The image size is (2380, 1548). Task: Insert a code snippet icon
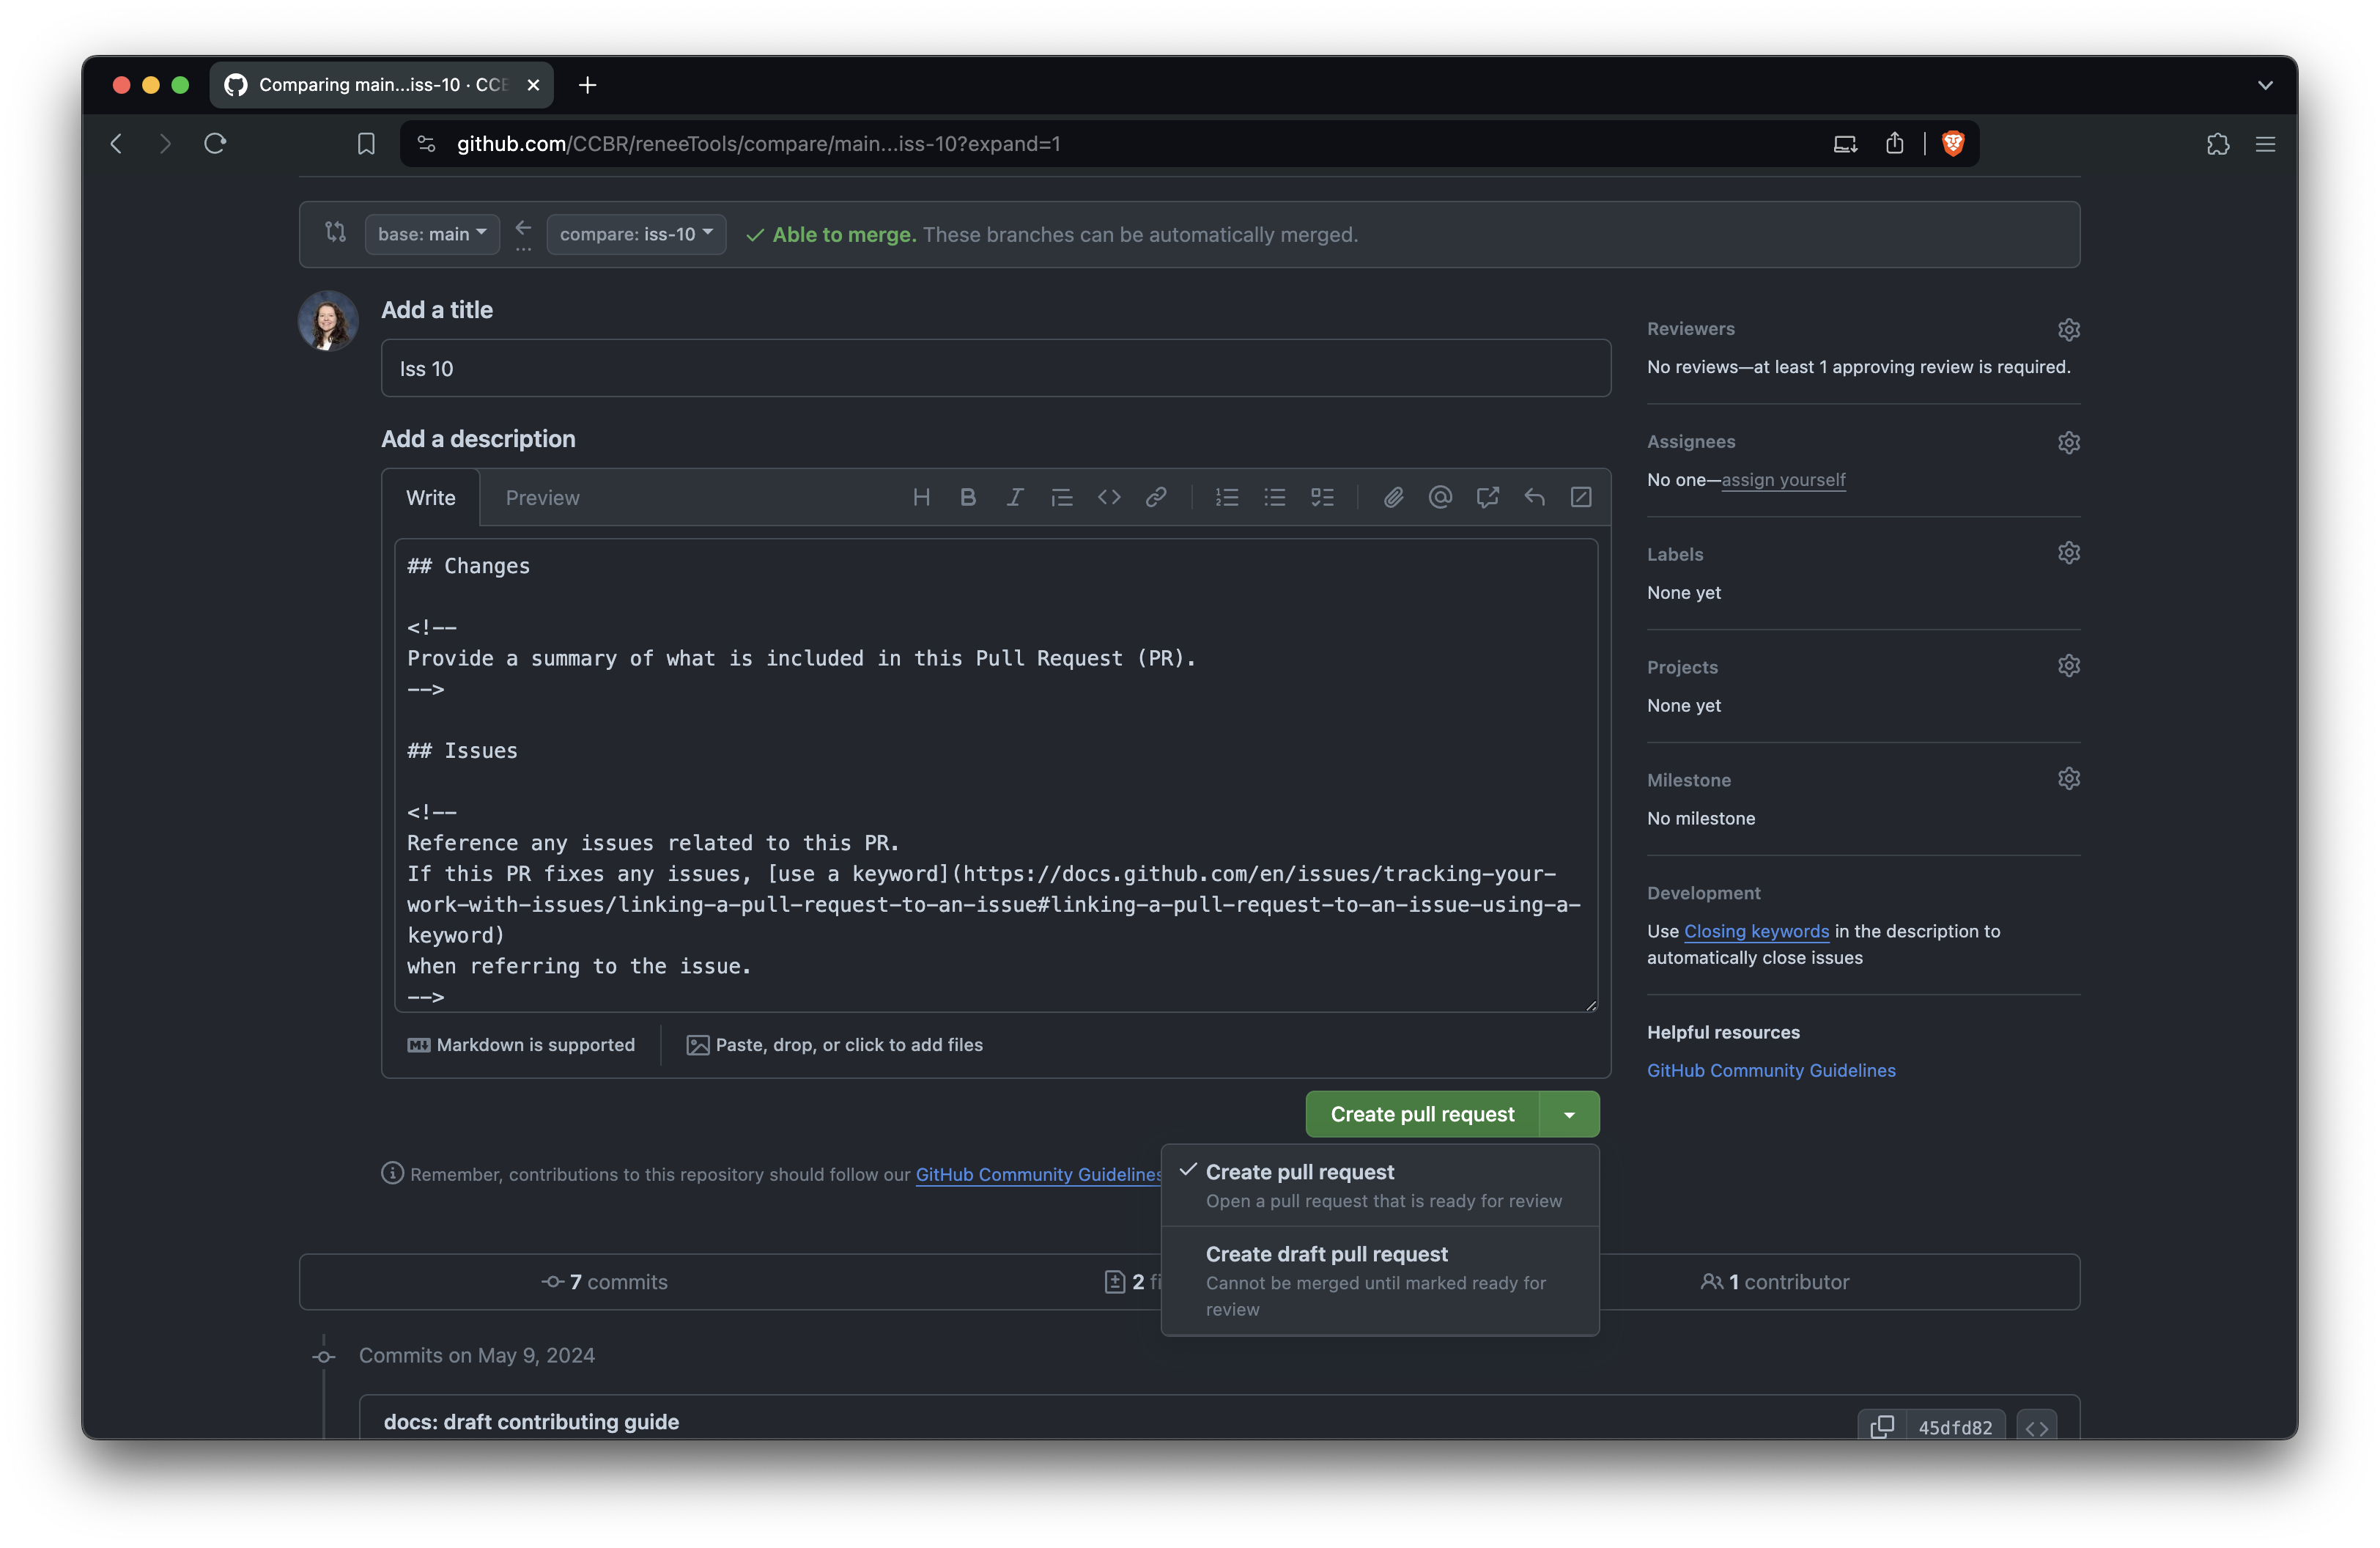(x=1108, y=497)
